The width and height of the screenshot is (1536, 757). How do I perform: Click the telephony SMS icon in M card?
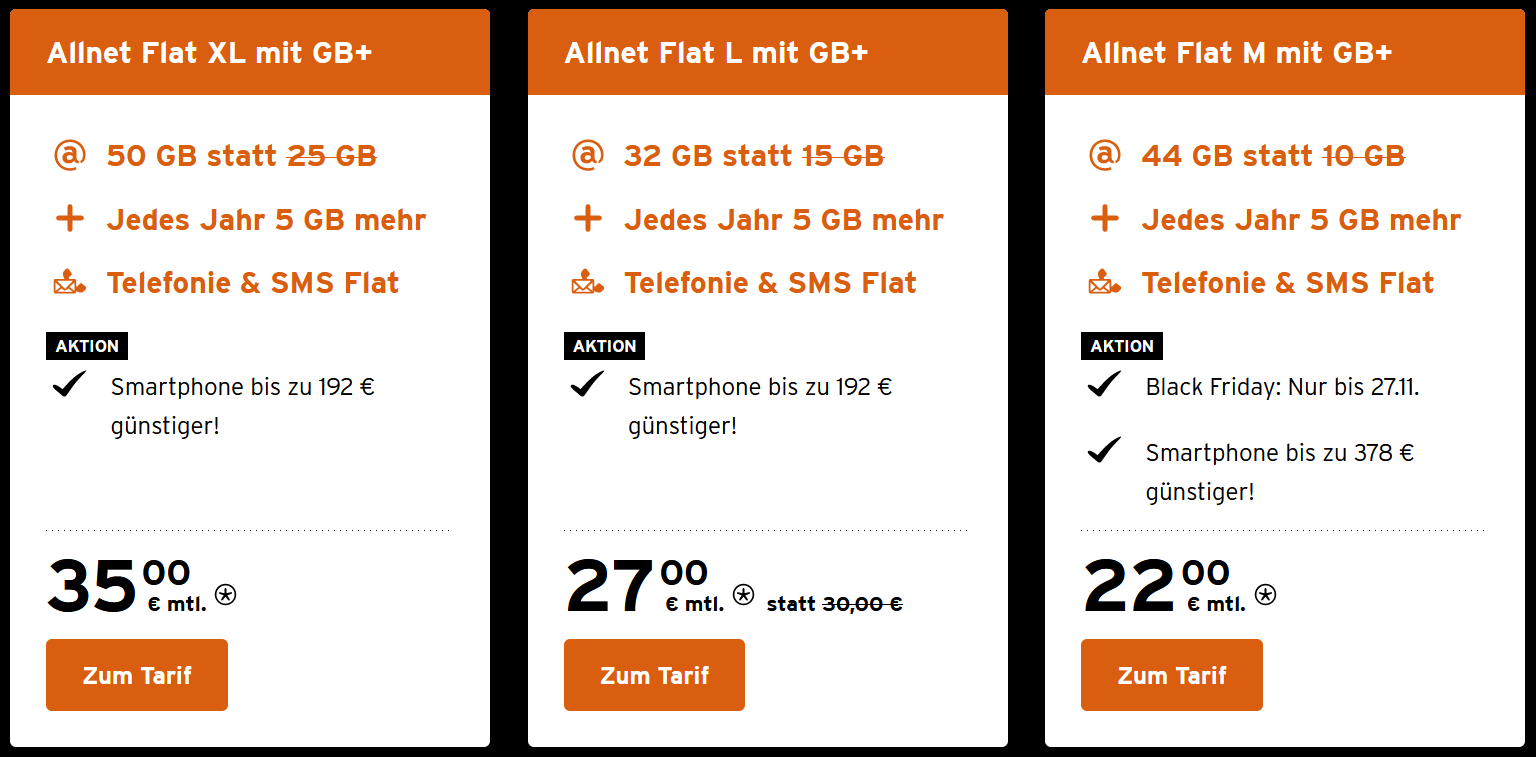click(1104, 284)
